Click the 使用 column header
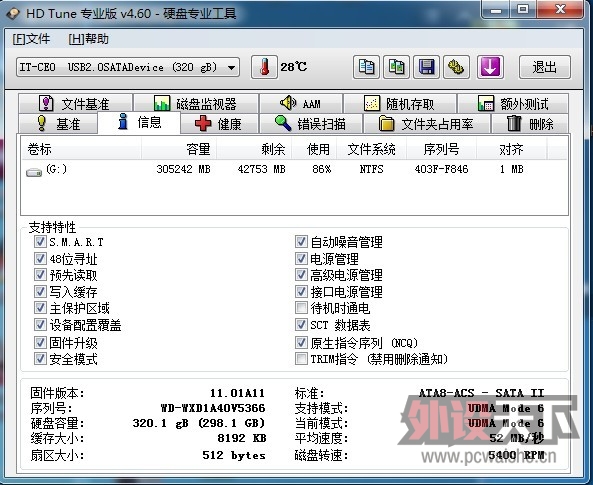This screenshot has width=593, height=485. click(x=314, y=149)
